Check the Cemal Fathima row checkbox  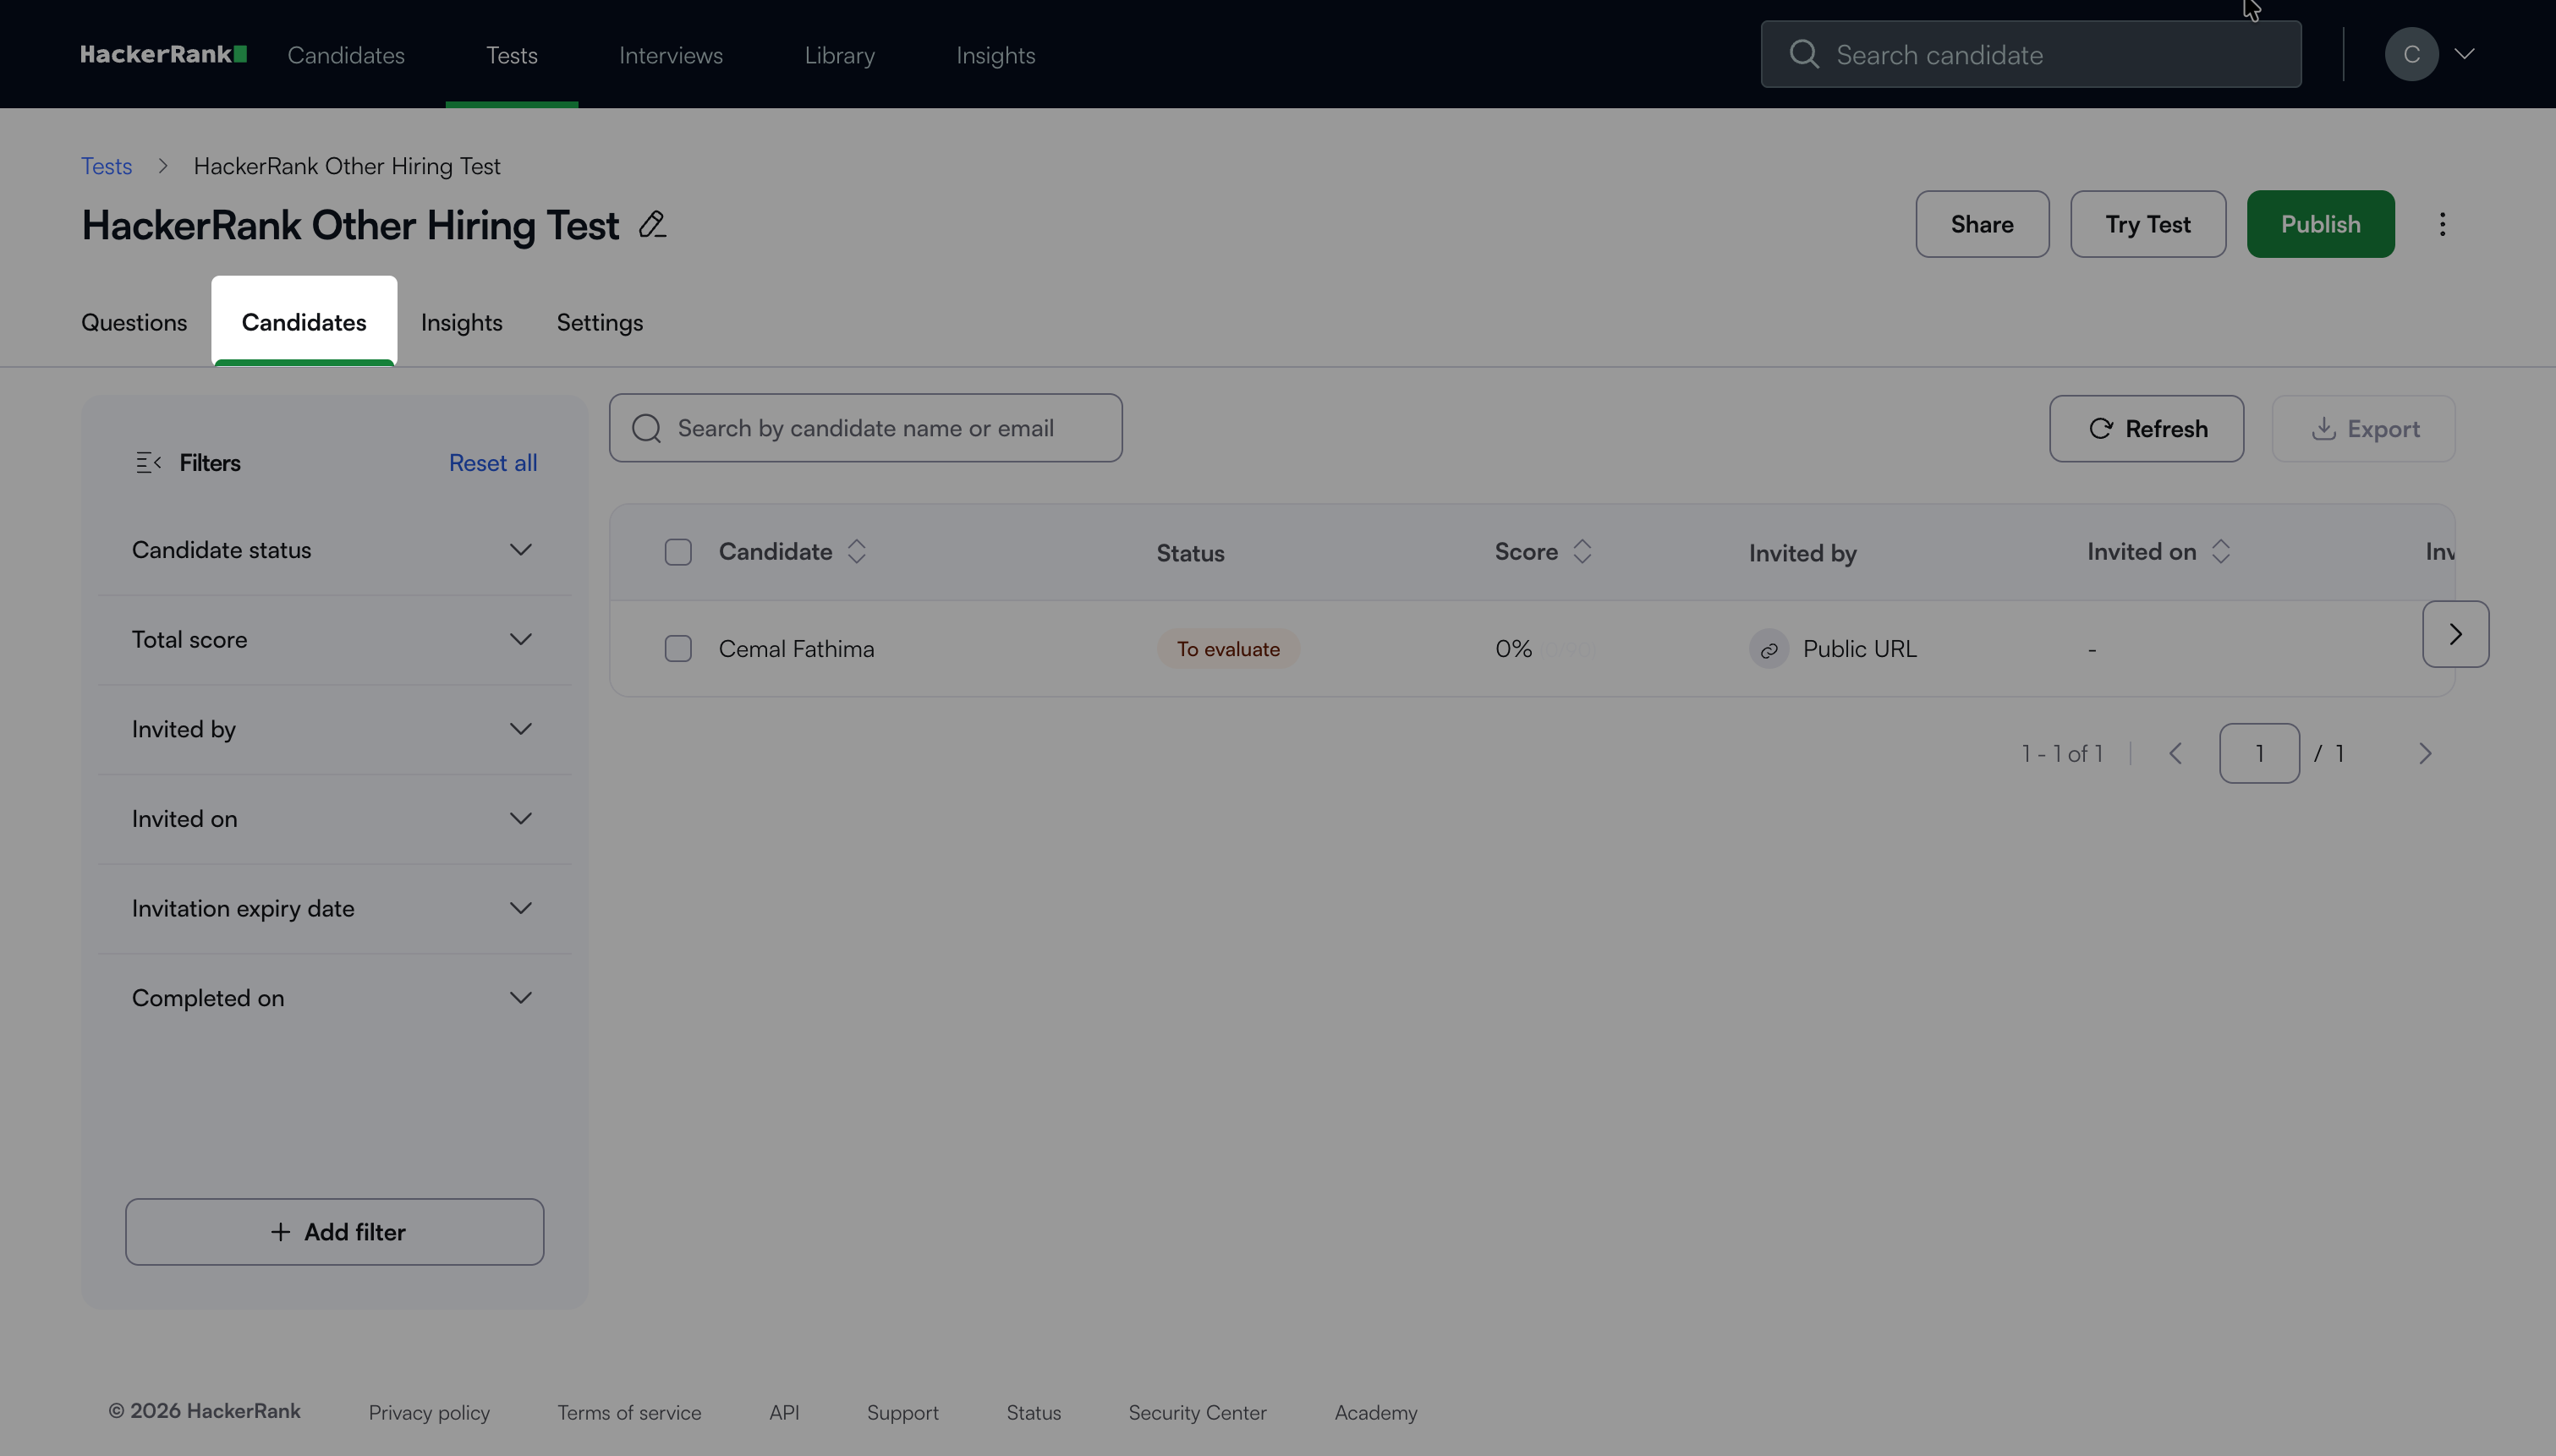pyautogui.click(x=678, y=648)
